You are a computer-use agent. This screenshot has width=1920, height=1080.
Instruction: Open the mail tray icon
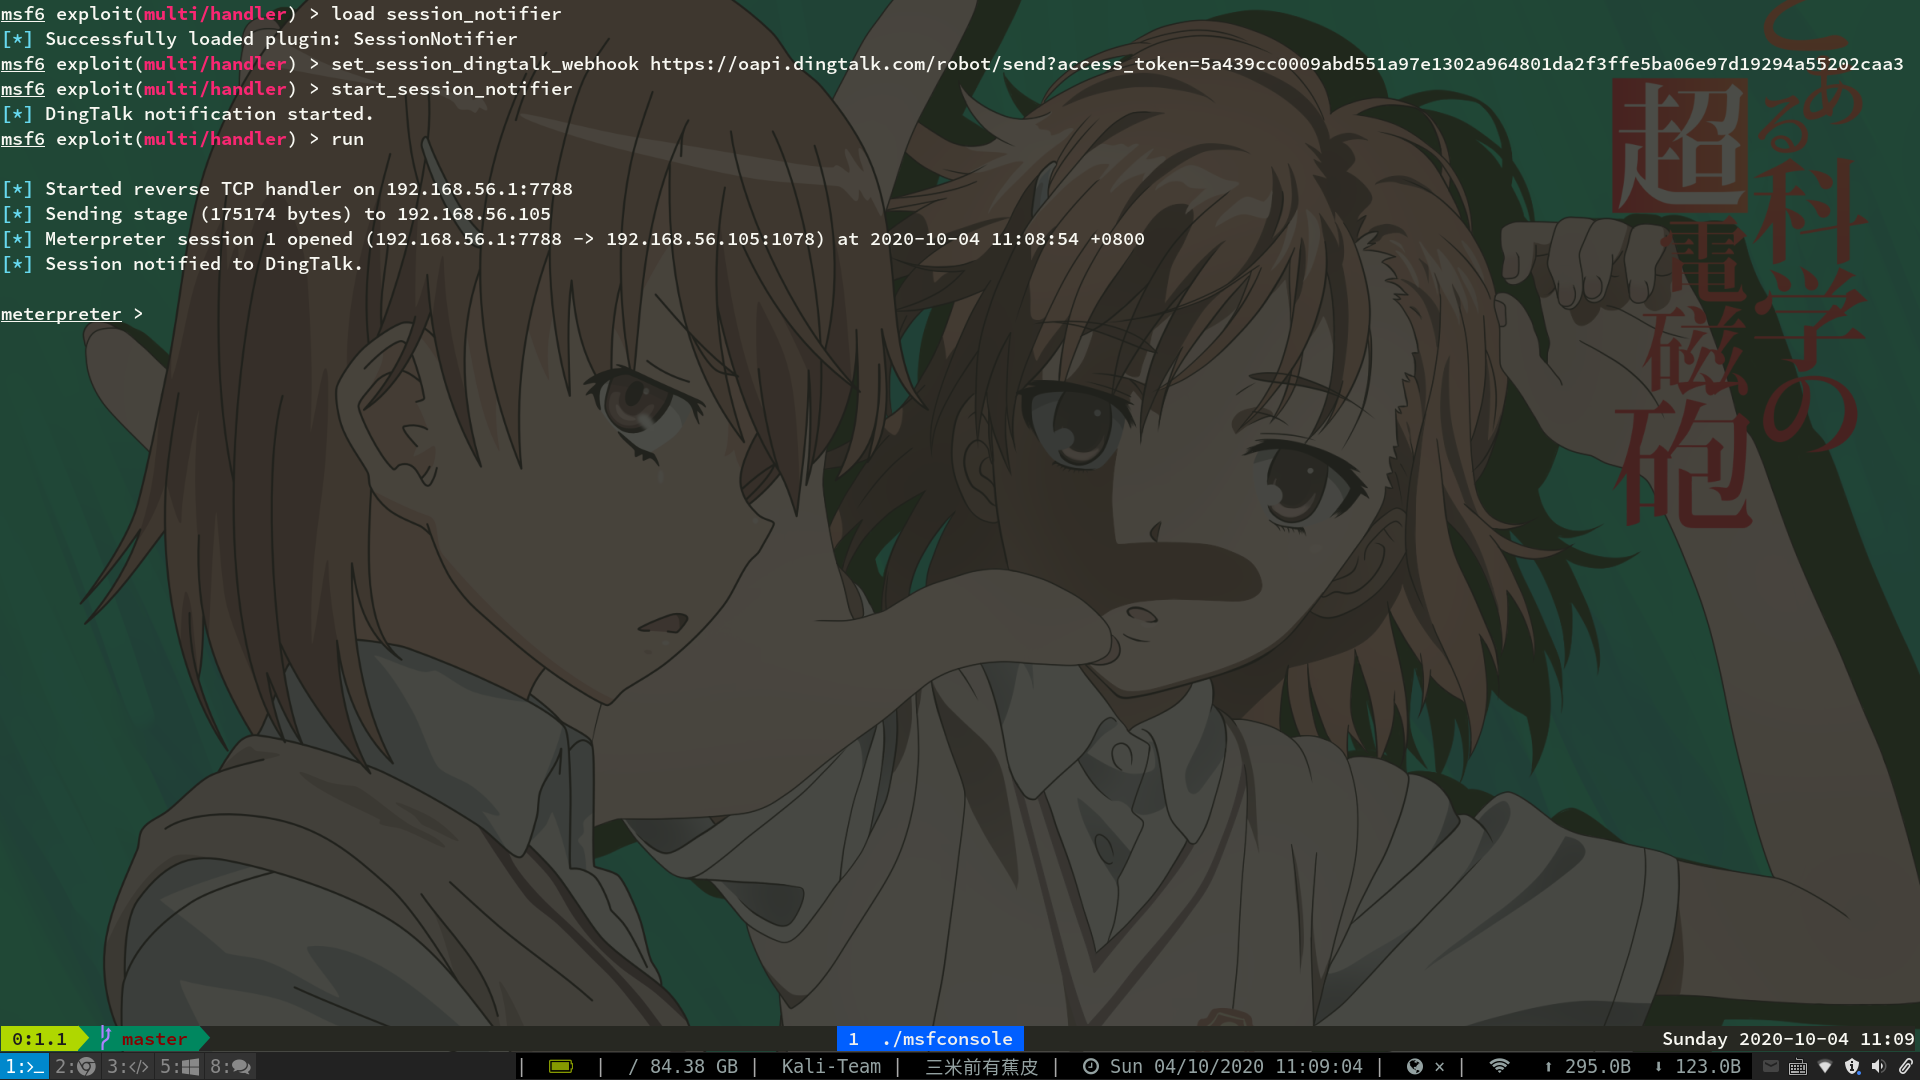click(1771, 1067)
